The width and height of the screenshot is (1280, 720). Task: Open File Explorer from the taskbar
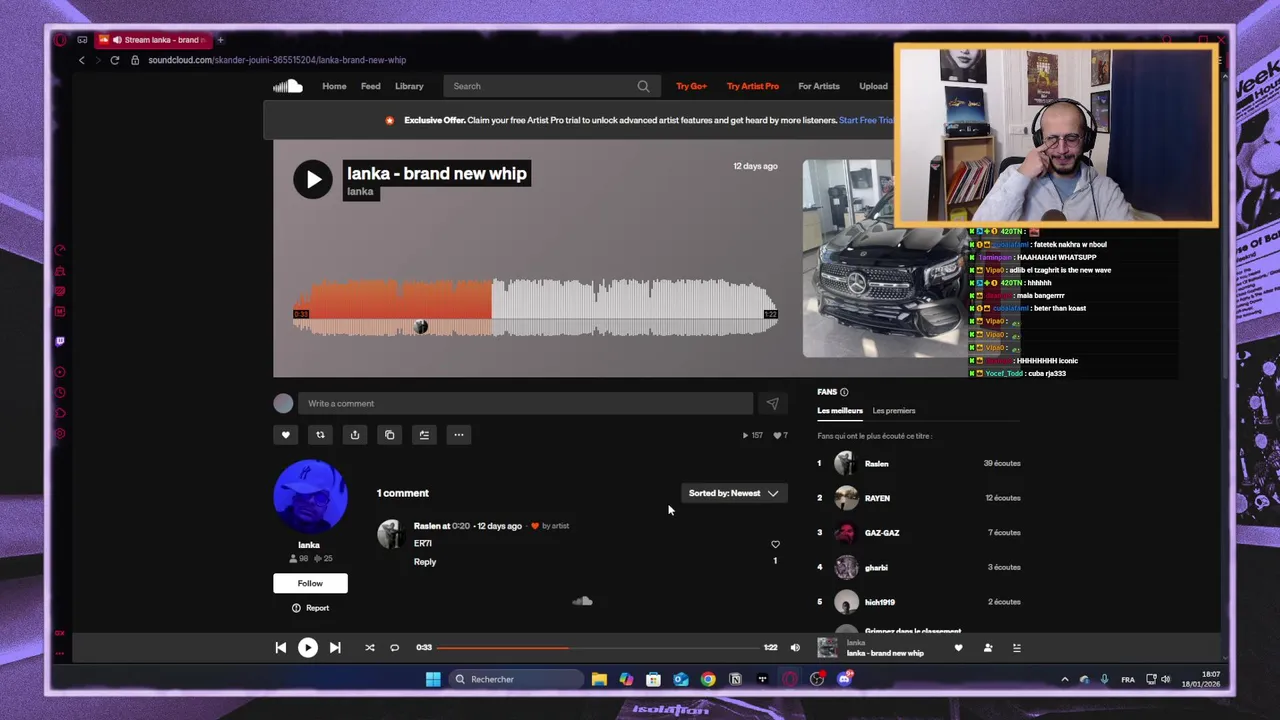click(x=599, y=679)
